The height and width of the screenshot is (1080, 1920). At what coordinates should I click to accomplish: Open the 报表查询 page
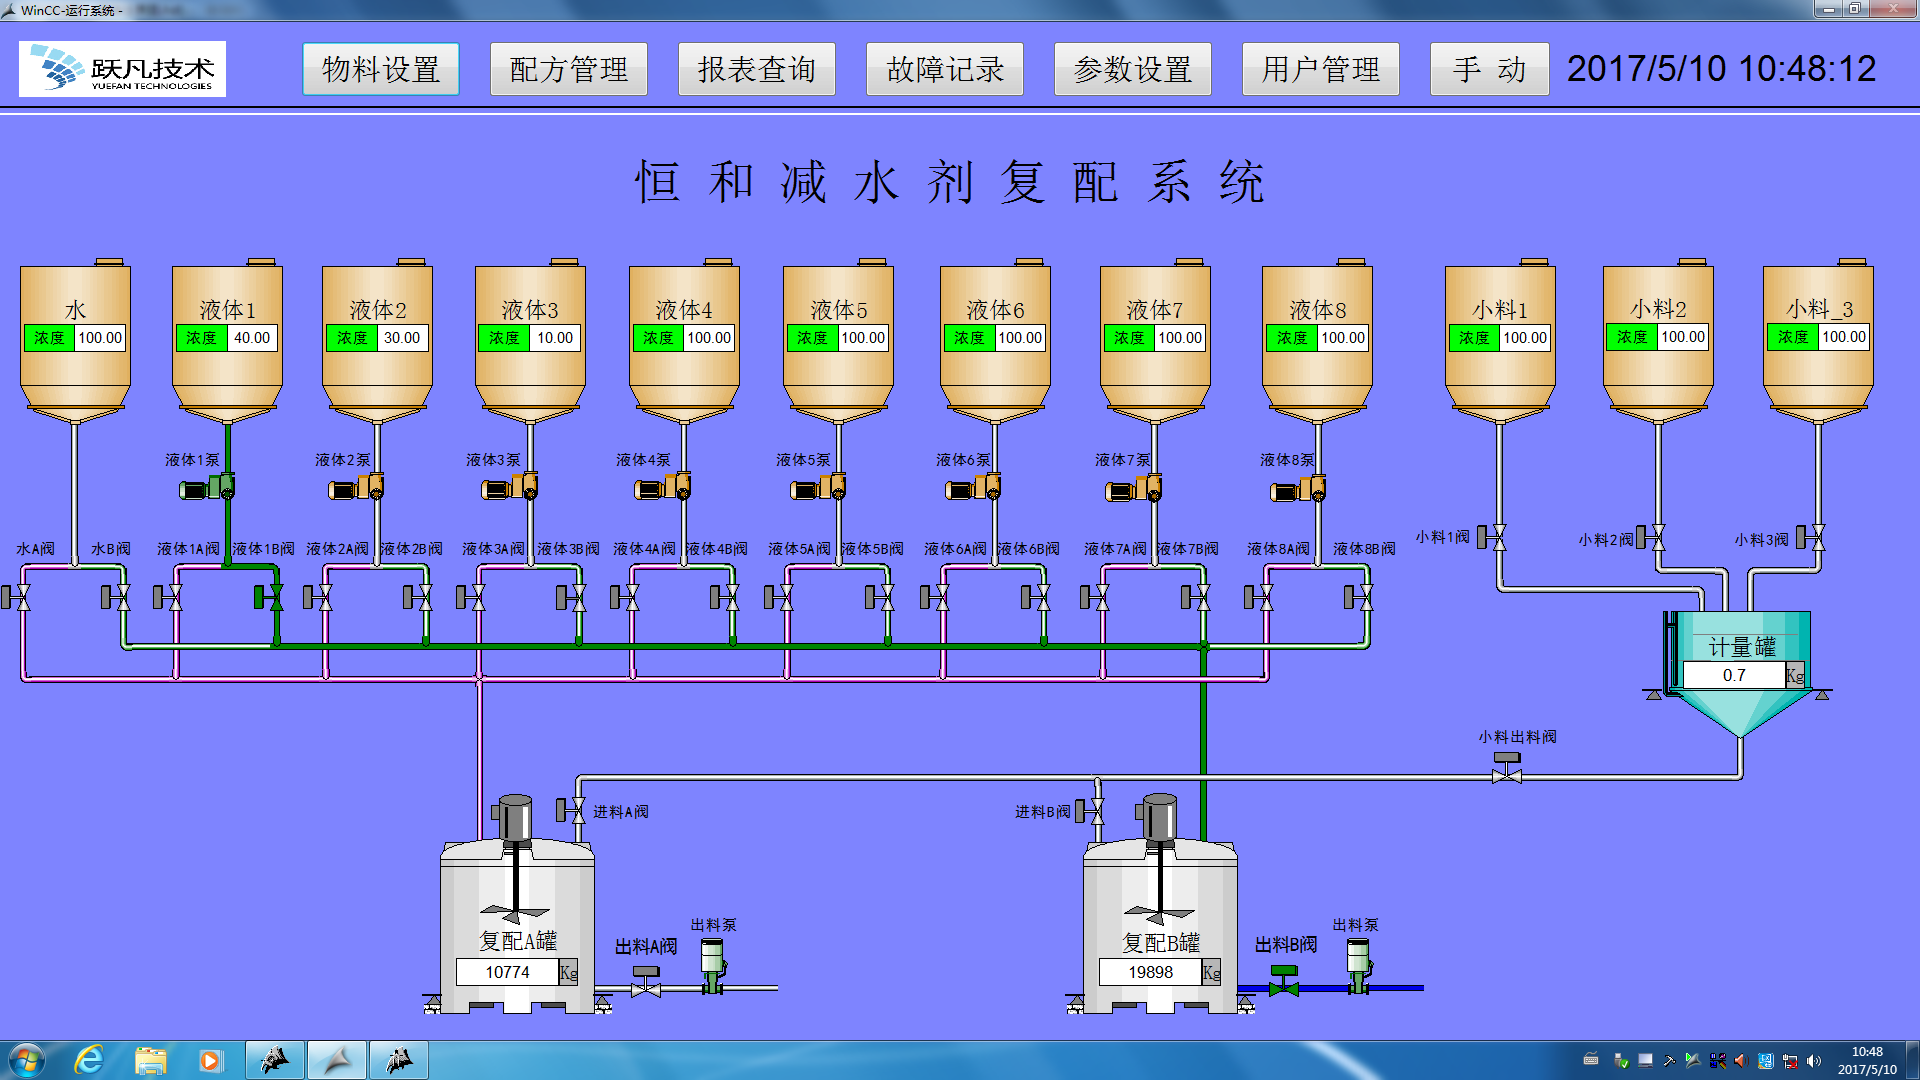click(756, 69)
